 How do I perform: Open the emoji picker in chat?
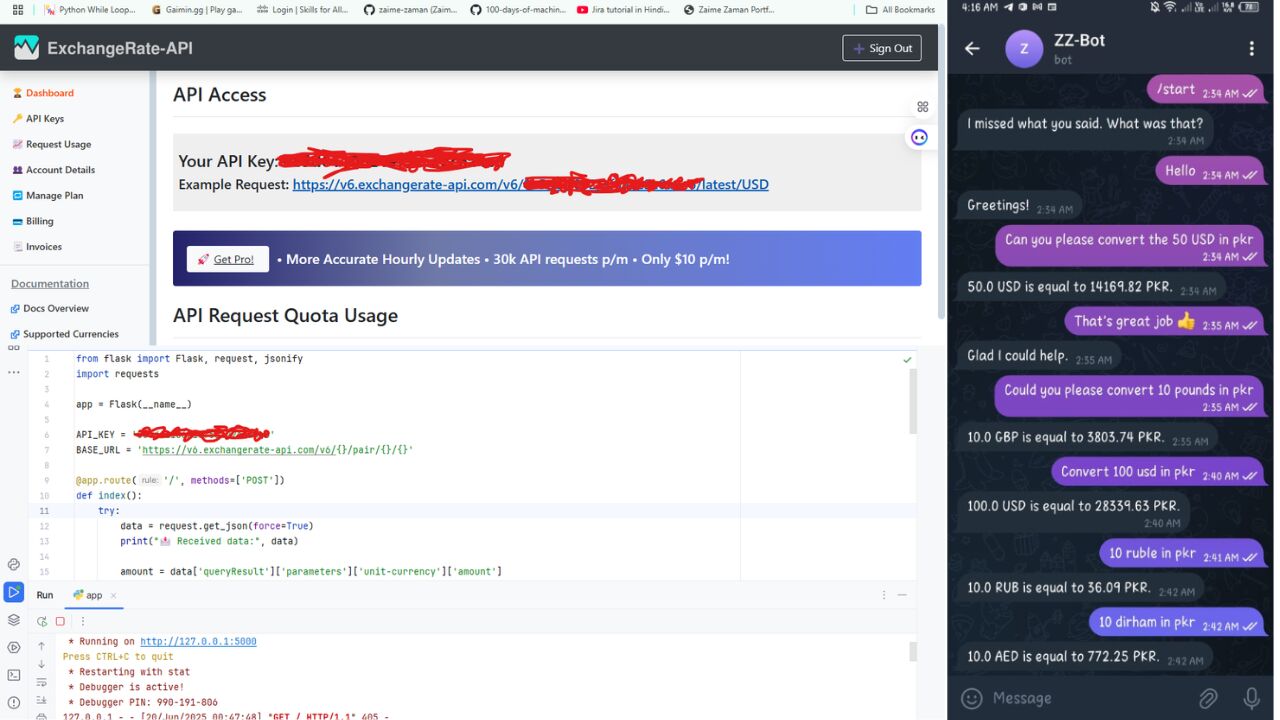pos(970,698)
